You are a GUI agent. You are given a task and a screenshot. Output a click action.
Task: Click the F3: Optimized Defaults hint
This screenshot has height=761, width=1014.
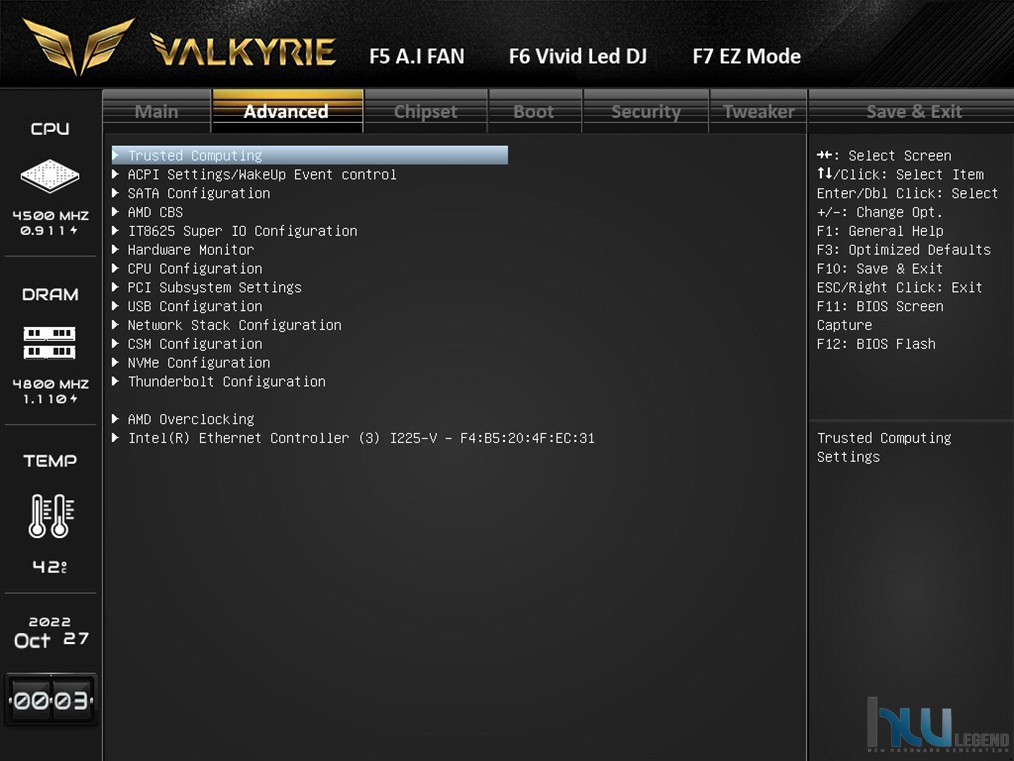[x=903, y=250]
